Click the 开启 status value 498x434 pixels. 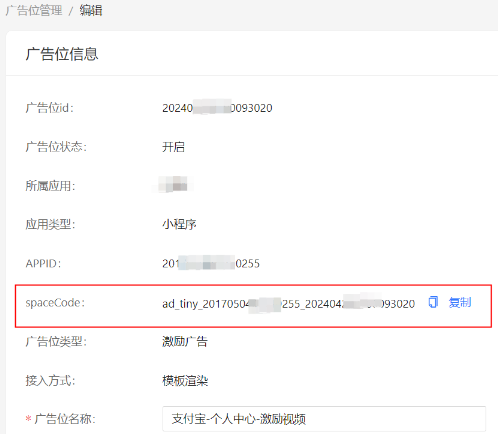point(173,147)
